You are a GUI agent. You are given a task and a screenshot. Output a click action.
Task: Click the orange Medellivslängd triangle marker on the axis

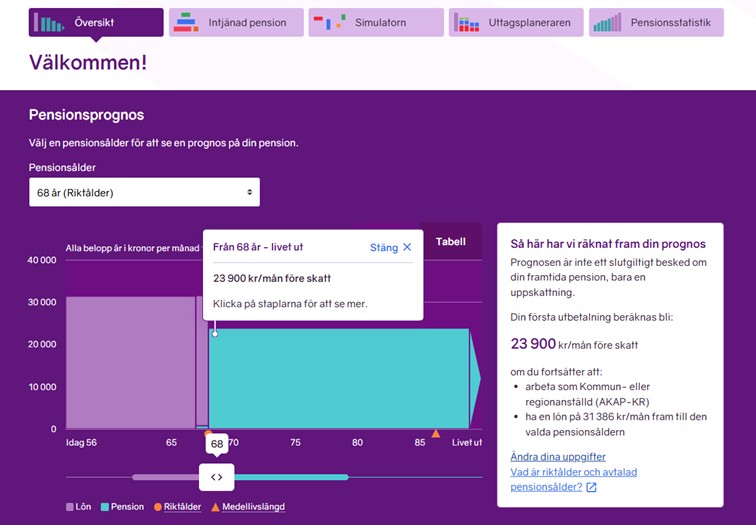(x=435, y=434)
